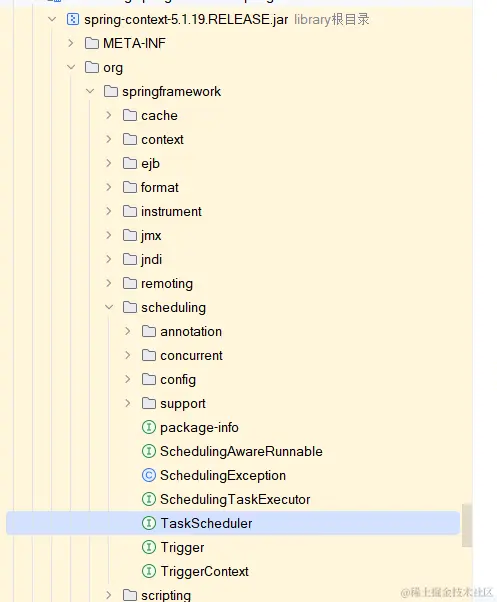Click the SchedulingAwareRunnable interface icon
497x602 pixels.
(149, 451)
